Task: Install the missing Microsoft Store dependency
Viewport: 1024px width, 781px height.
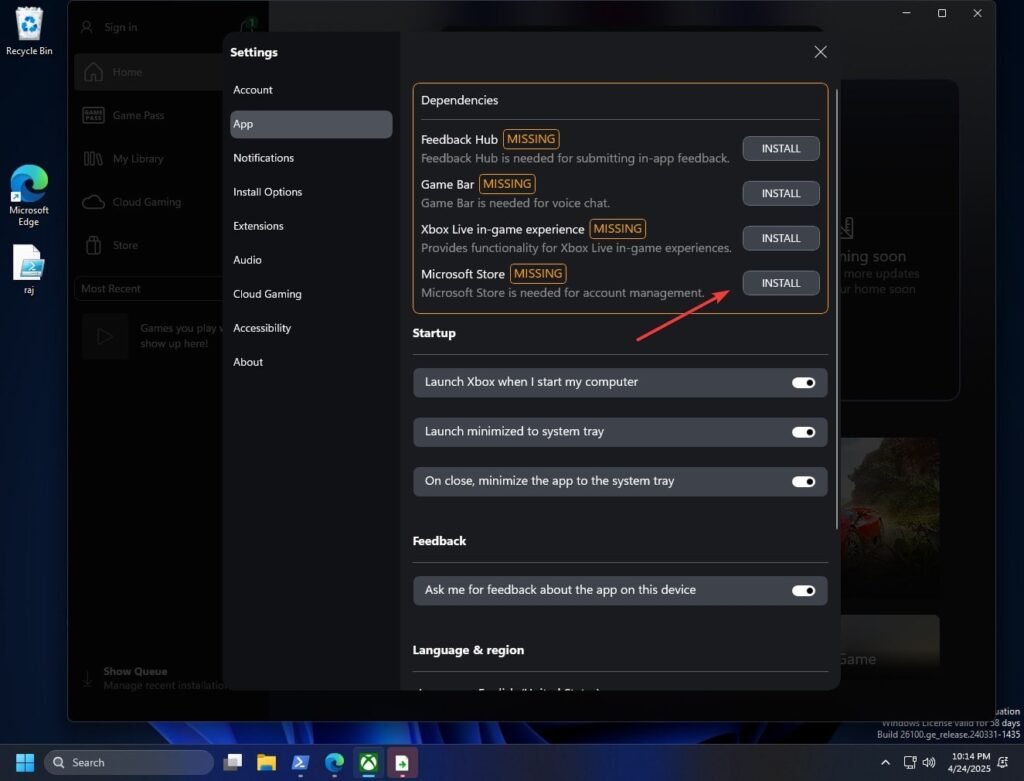Action: 780,283
